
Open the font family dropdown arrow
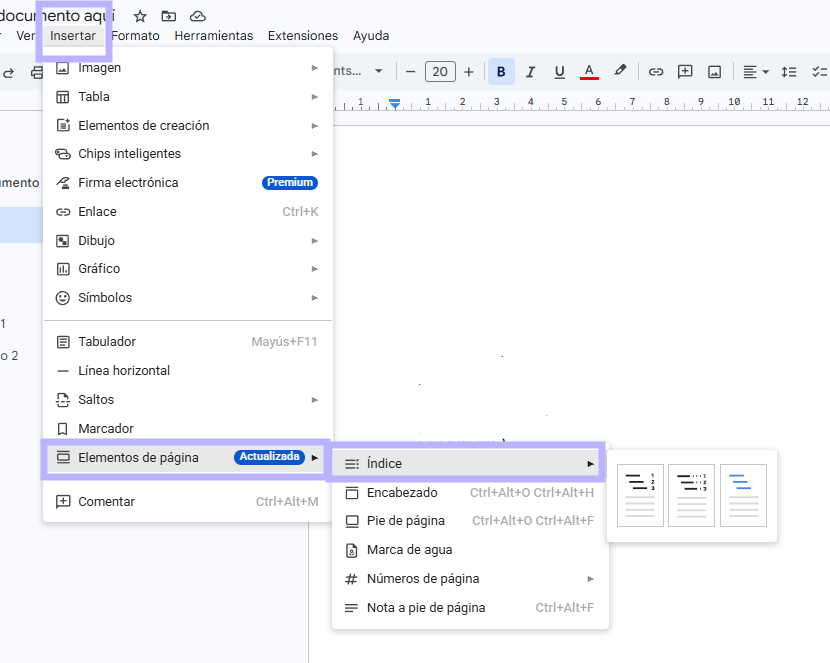(378, 71)
